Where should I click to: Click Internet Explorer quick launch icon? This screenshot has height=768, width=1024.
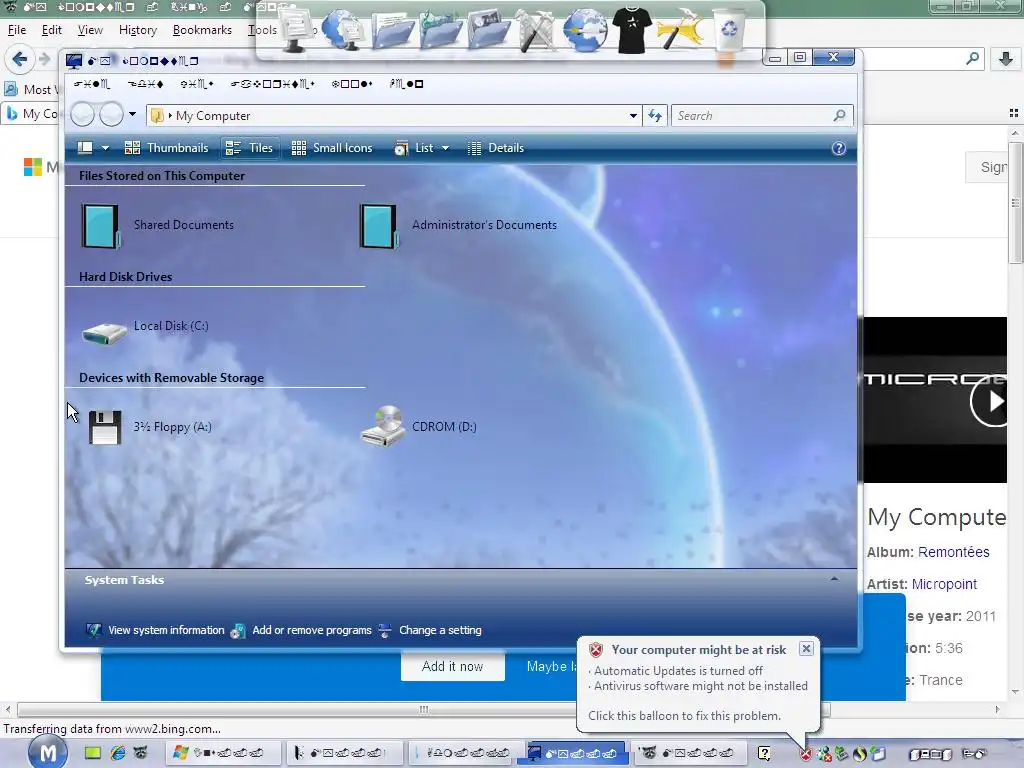point(118,753)
